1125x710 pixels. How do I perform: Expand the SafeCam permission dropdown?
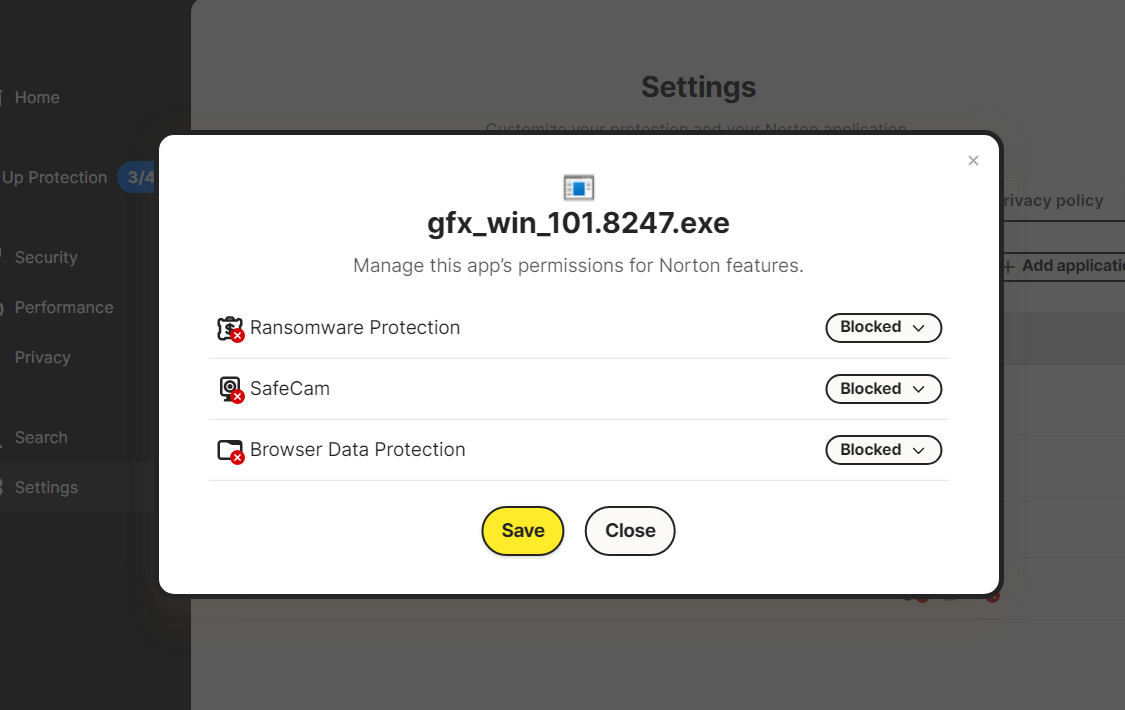pos(883,389)
